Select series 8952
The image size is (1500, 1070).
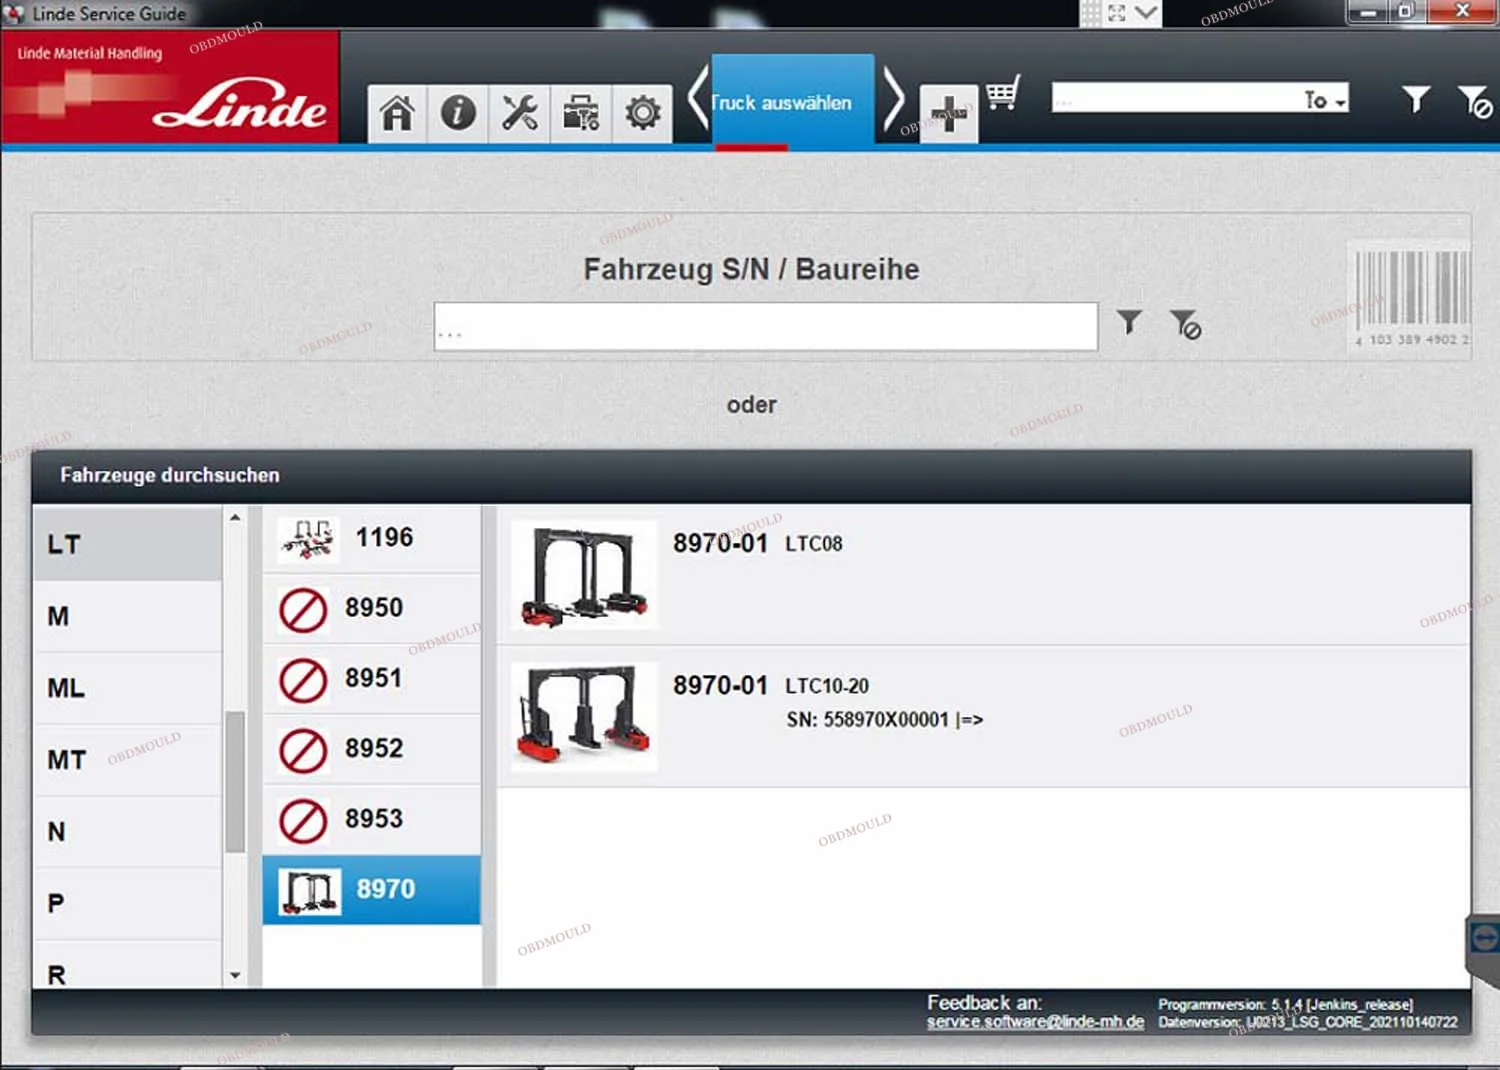point(371,749)
